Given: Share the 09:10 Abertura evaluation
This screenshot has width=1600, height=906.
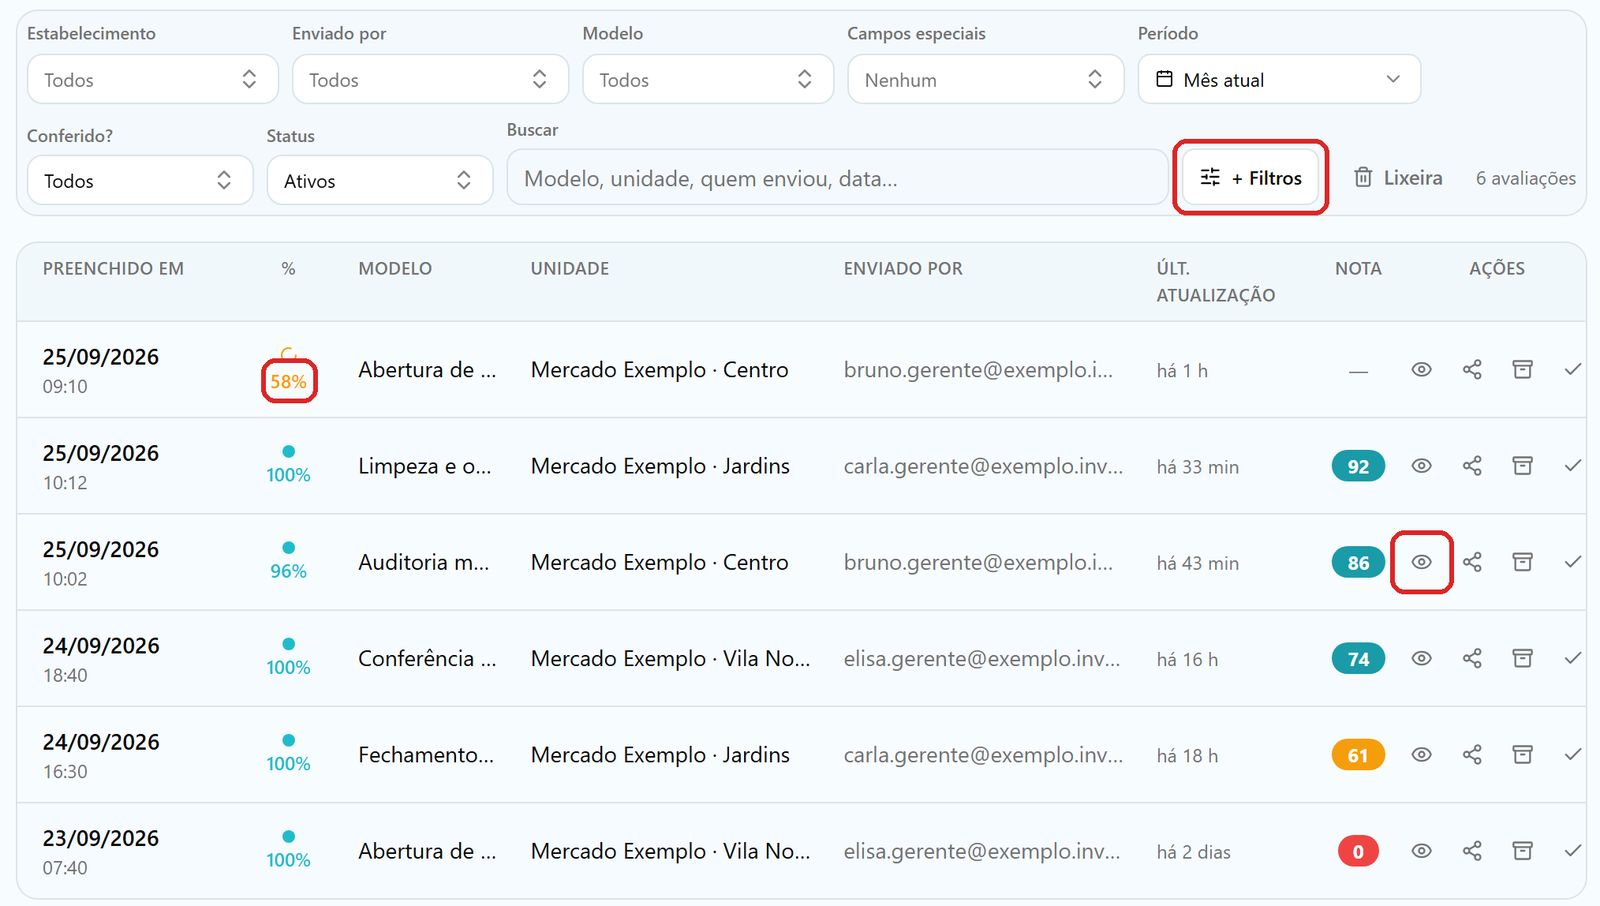Looking at the screenshot, I should pyautogui.click(x=1472, y=370).
